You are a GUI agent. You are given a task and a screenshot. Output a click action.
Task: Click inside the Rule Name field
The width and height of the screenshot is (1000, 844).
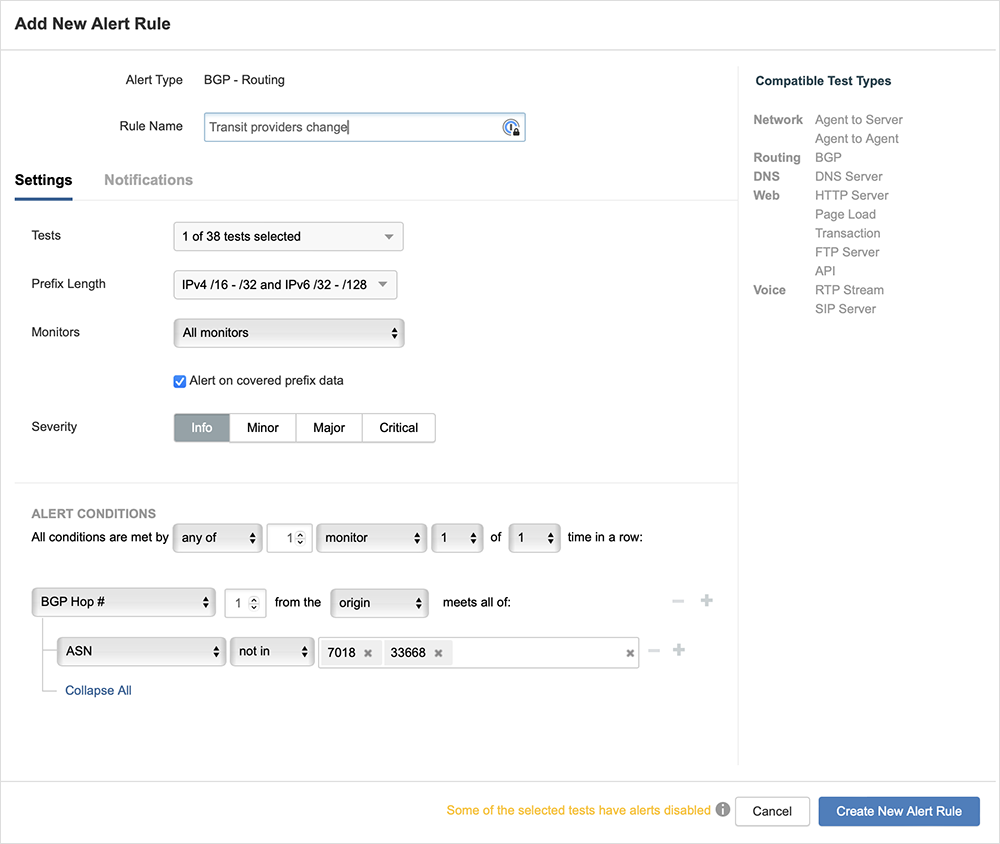coord(340,127)
